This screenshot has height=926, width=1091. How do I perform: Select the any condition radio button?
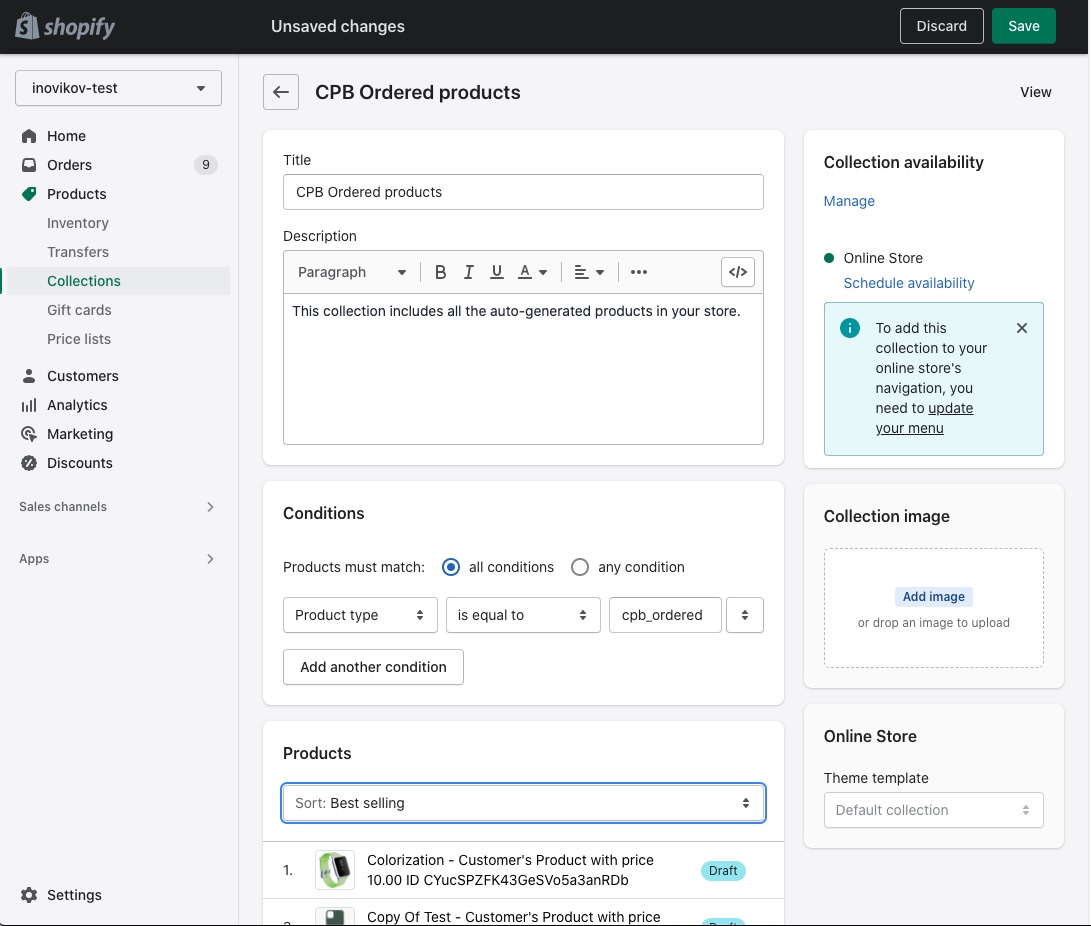[x=580, y=568]
